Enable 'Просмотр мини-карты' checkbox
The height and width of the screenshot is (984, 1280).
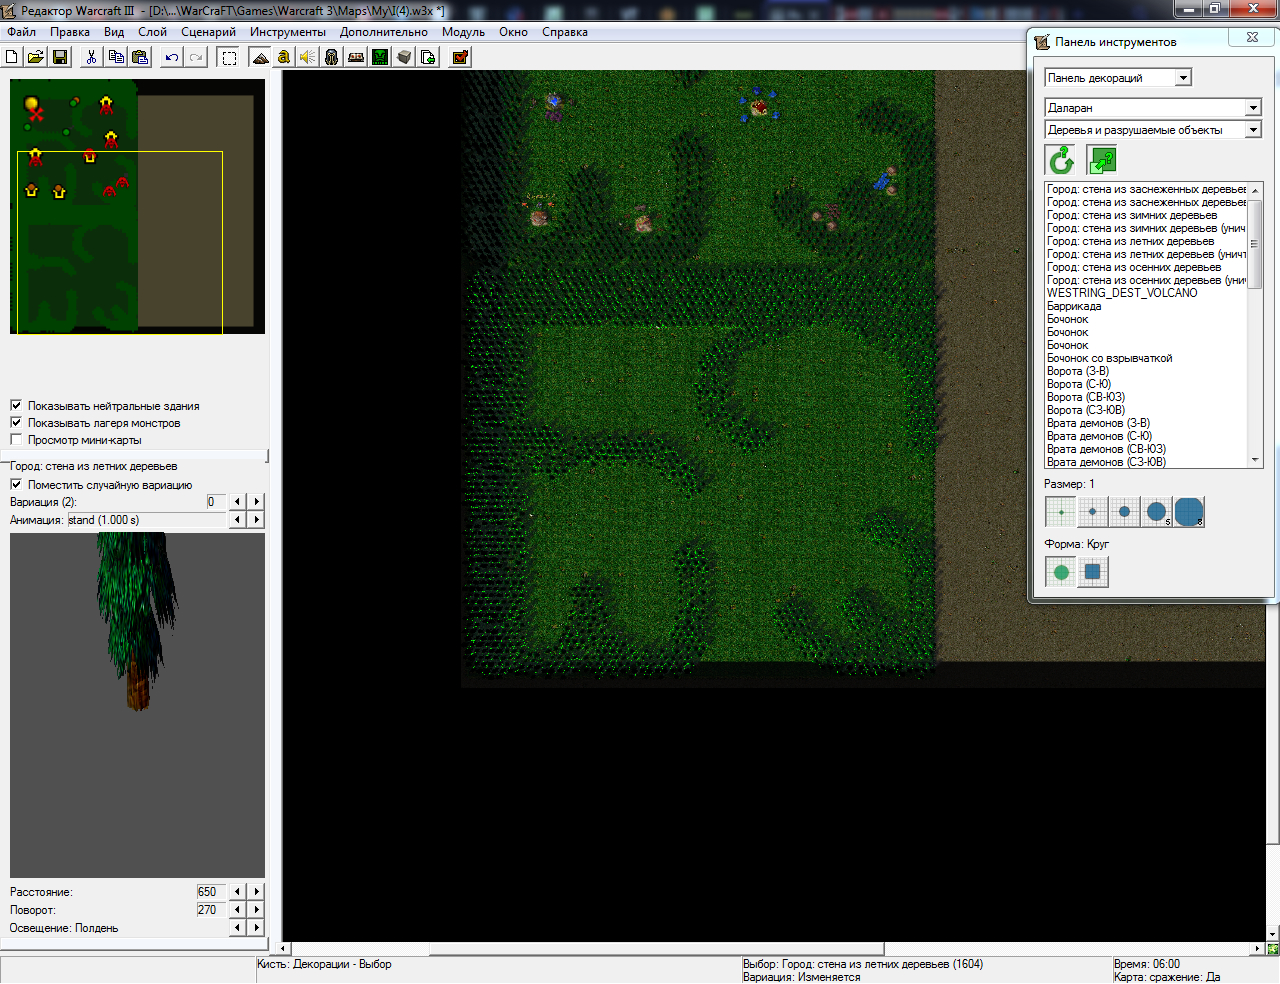coord(16,440)
